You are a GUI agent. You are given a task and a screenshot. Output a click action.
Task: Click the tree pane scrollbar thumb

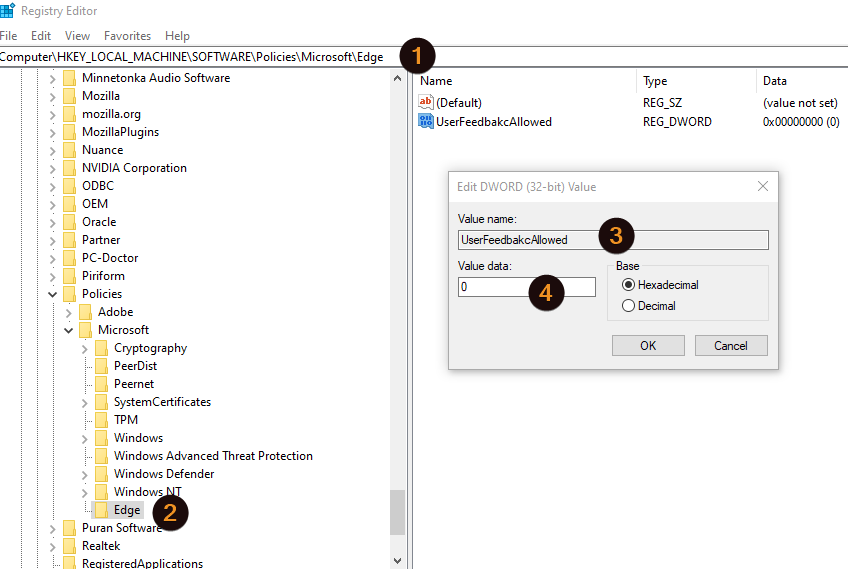[398, 512]
